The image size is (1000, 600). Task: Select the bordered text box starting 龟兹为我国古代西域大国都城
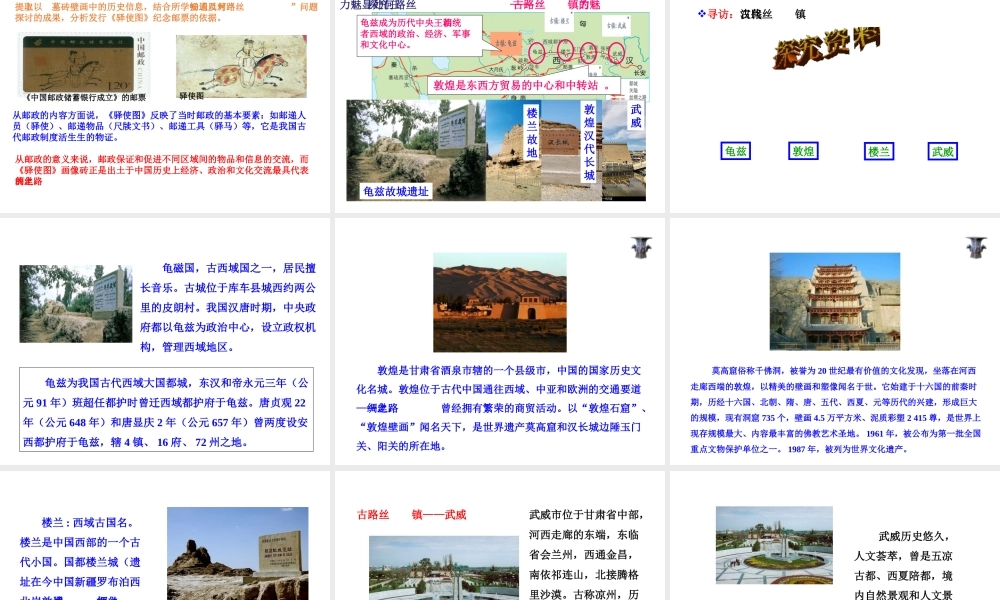[166, 409]
